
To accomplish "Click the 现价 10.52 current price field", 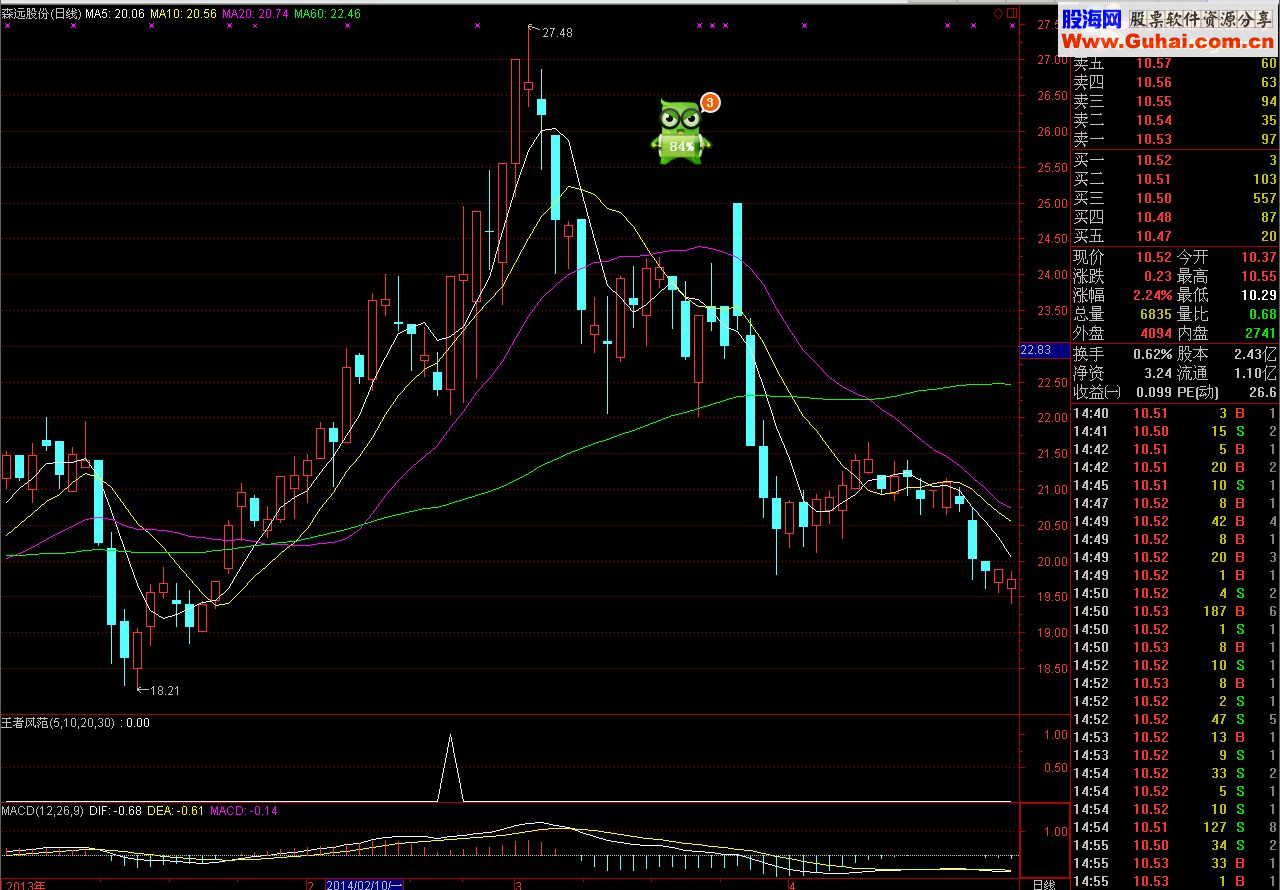I will pyautogui.click(x=1123, y=258).
